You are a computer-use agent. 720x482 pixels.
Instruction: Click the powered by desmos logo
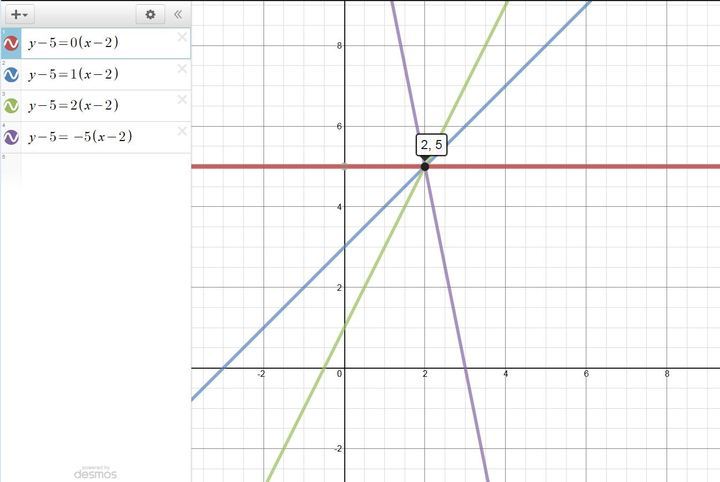(x=95, y=471)
